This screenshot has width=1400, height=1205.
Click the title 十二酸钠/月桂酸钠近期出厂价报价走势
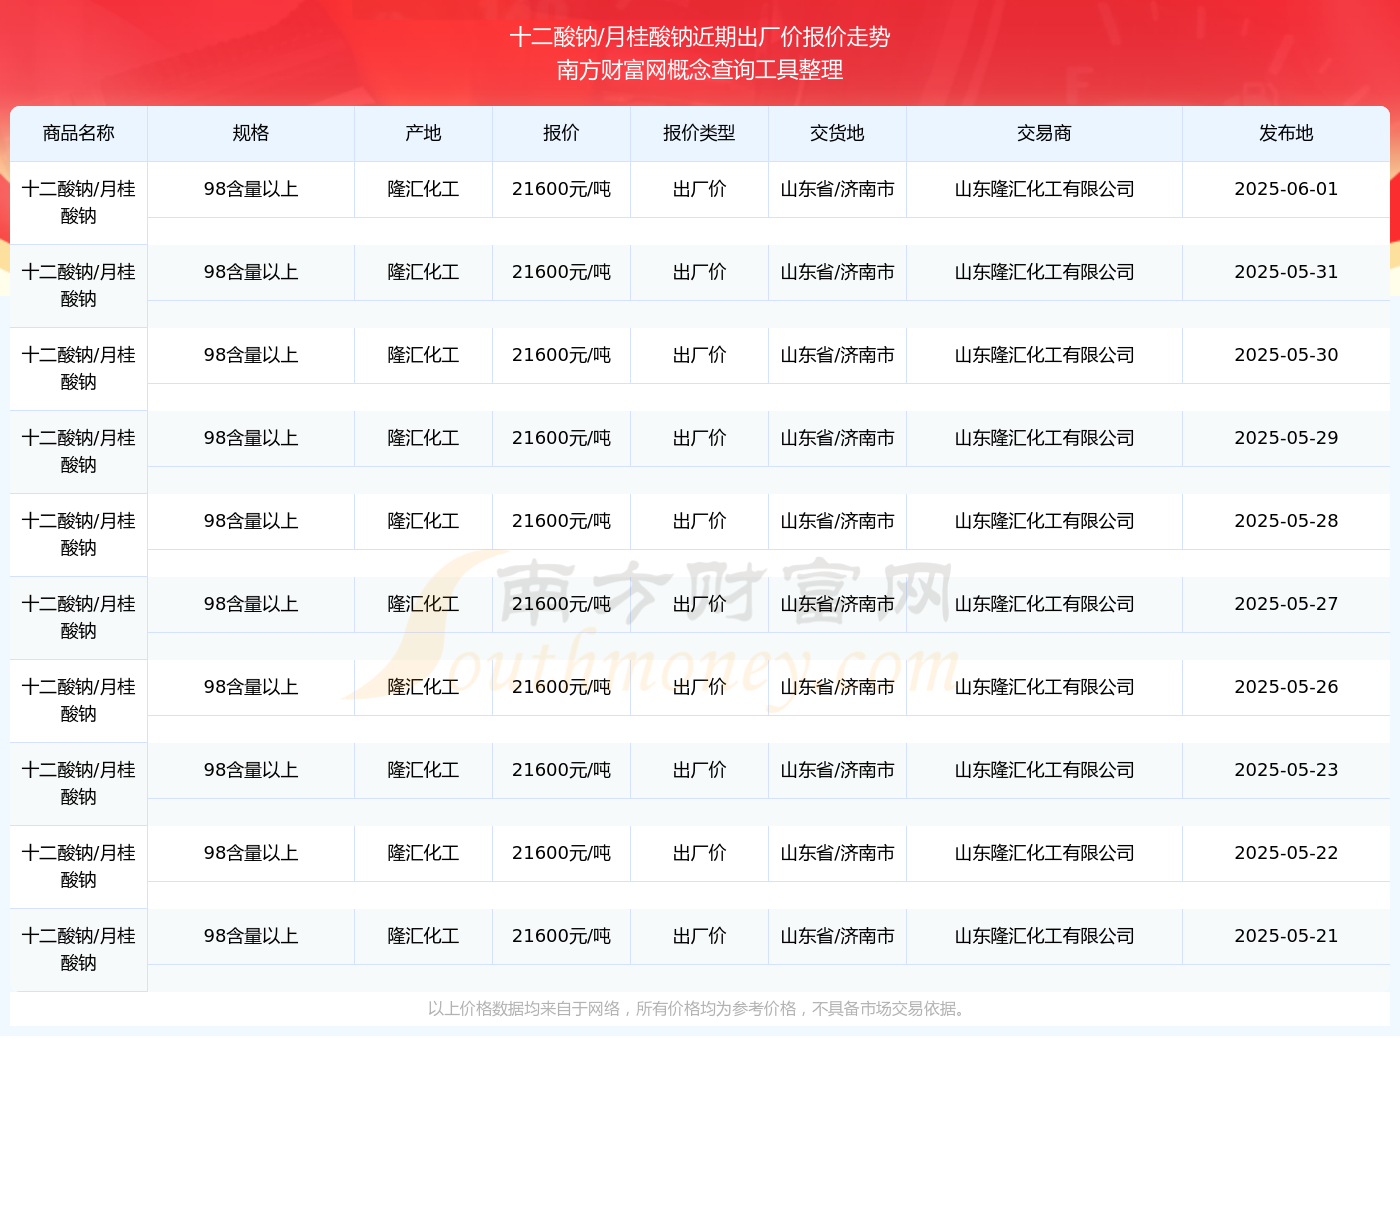(x=700, y=37)
